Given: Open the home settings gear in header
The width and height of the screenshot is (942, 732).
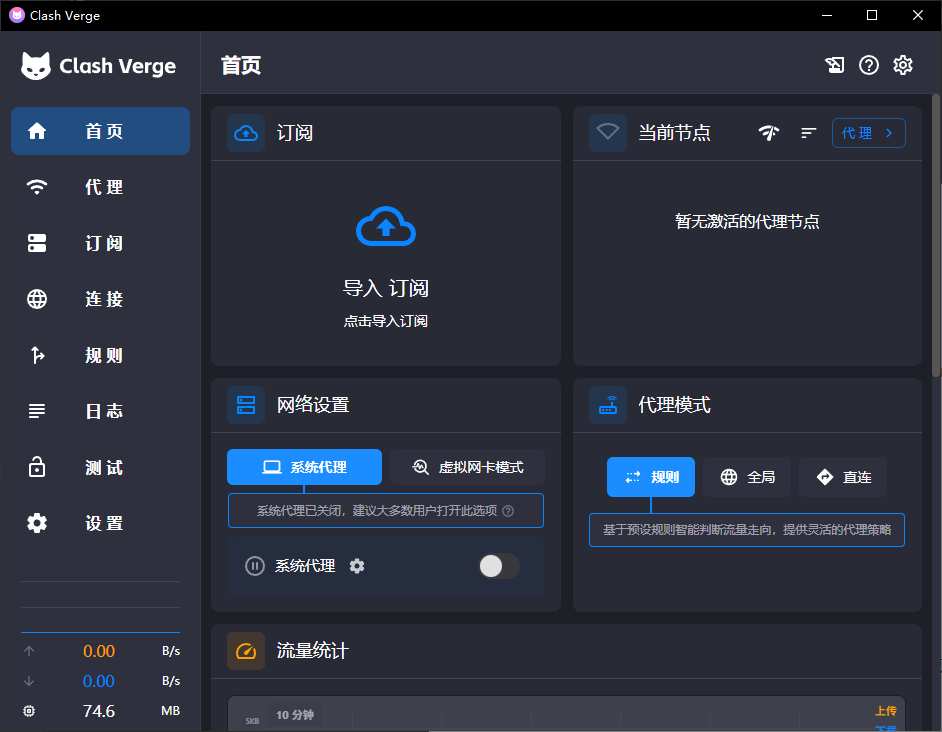Looking at the screenshot, I should point(903,65).
